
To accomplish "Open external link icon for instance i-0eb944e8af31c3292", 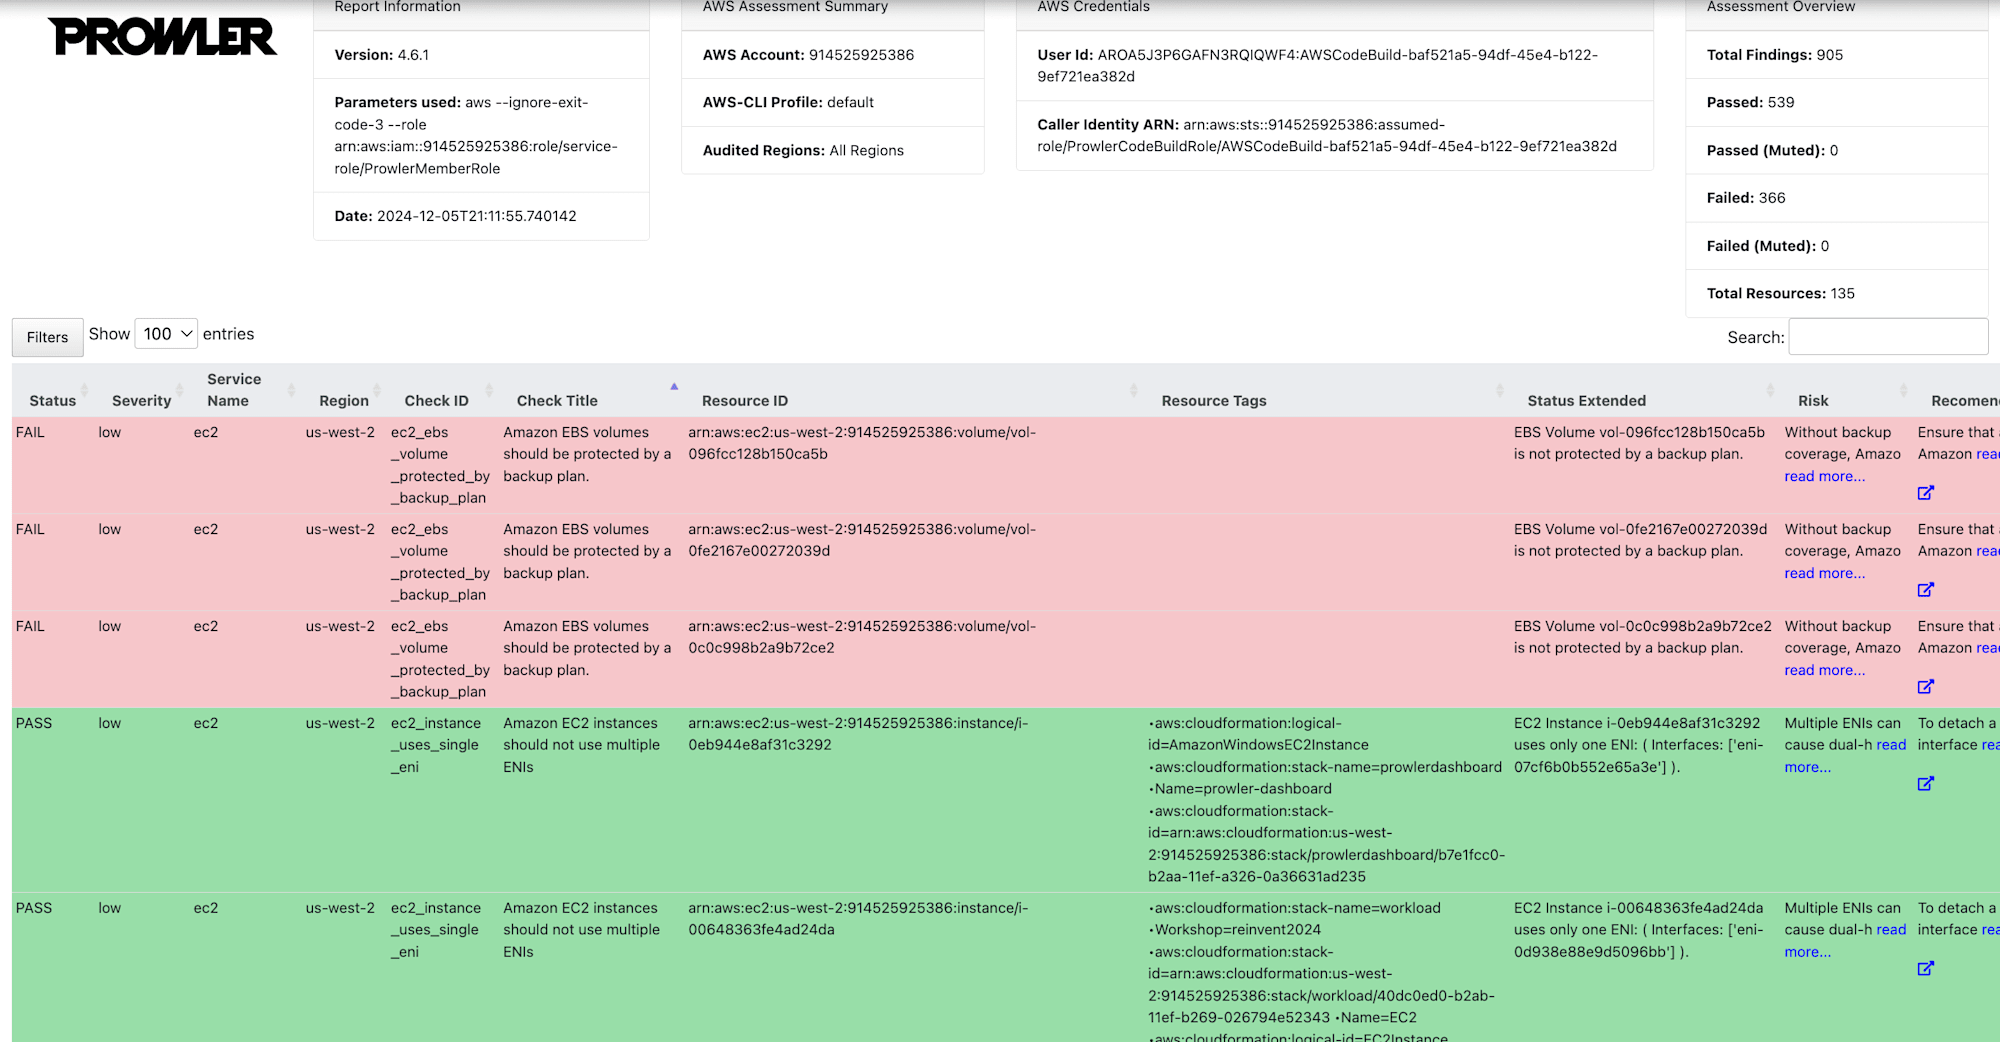I will [x=1925, y=783].
